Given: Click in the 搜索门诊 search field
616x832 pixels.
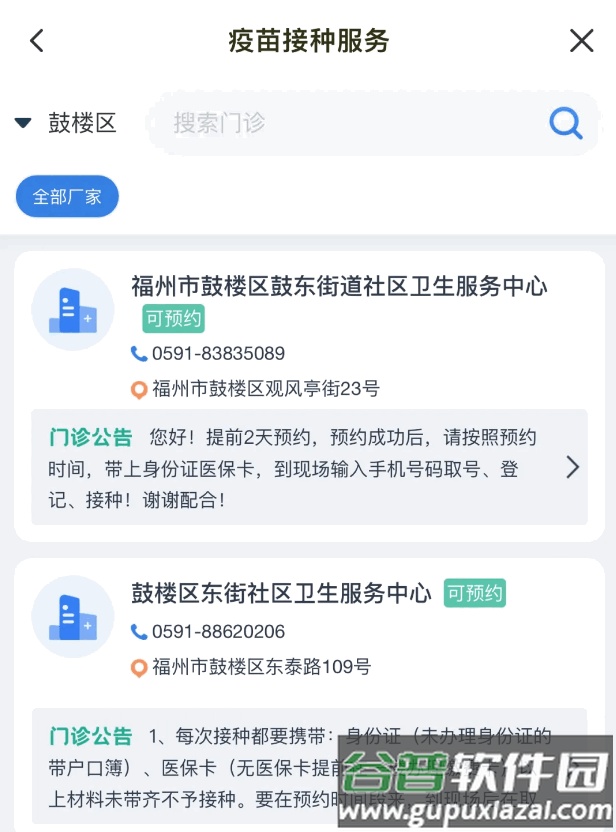Looking at the screenshot, I should [x=340, y=123].
